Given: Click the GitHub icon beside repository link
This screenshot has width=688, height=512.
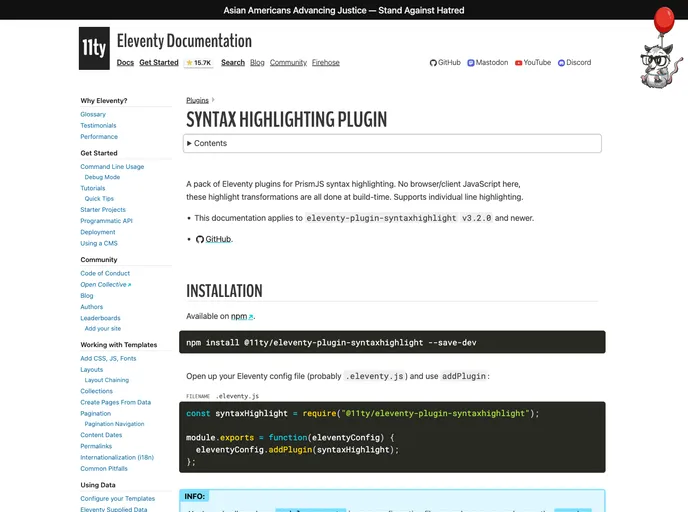Looking at the screenshot, I should pyautogui.click(x=200, y=239).
